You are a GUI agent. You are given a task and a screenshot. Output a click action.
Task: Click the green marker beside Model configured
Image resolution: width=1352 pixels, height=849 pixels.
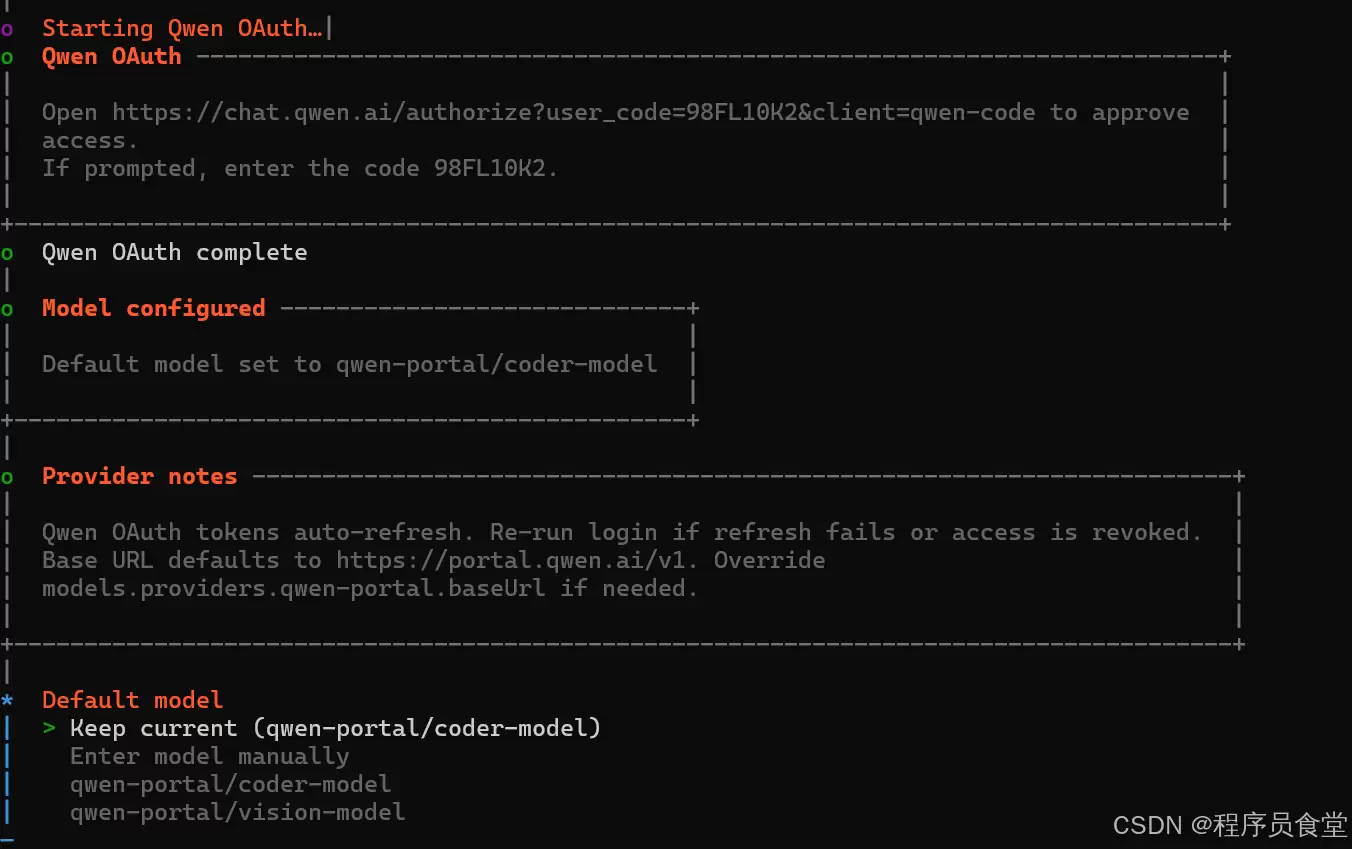coord(7,309)
